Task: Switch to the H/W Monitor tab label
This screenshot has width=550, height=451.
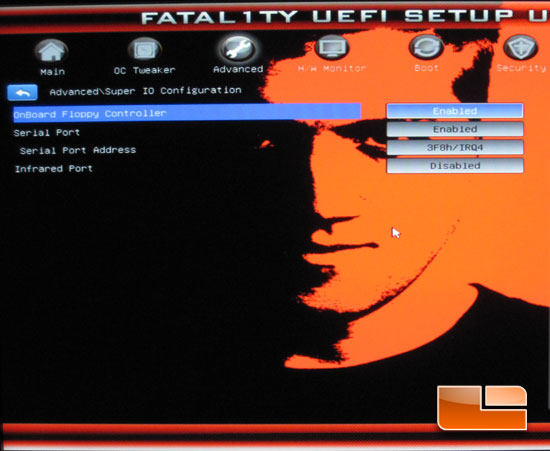Action: coord(332,68)
